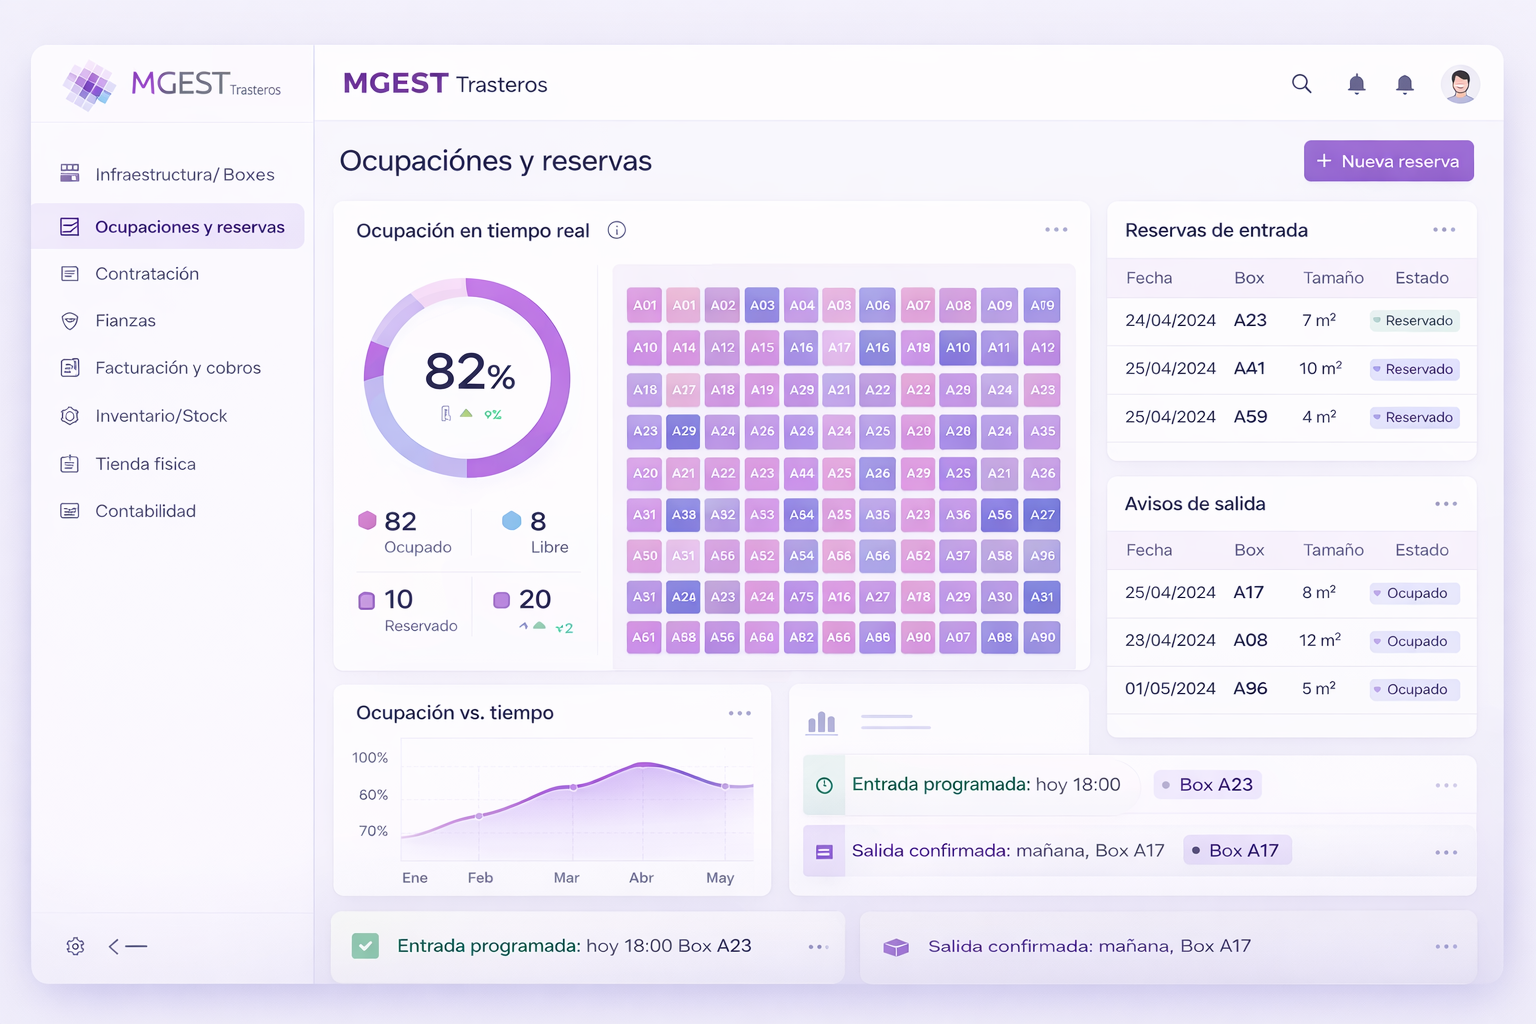Viewport: 1536px width, 1024px height.
Task: Click the Nueva reserva button
Action: (1388, 161)
